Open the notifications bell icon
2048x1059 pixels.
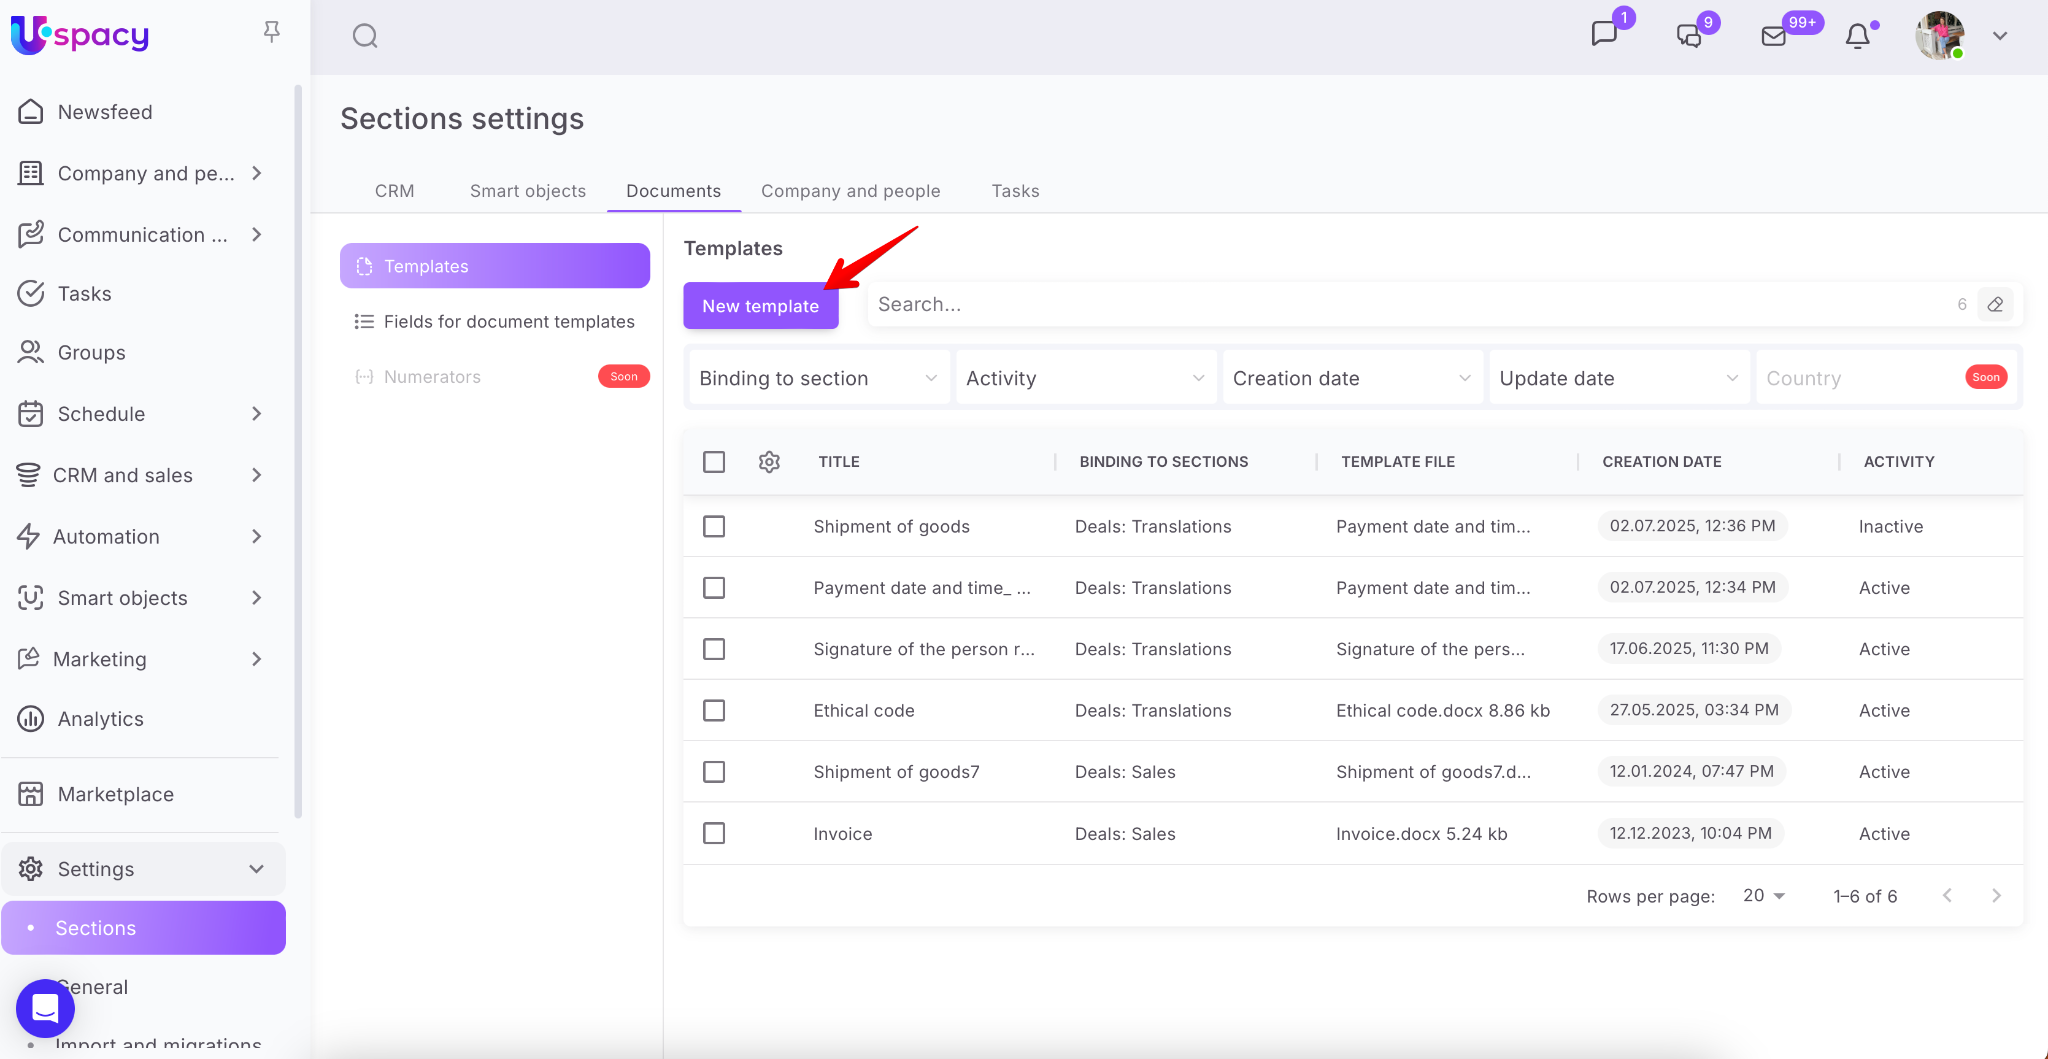tap(1857, 36)
